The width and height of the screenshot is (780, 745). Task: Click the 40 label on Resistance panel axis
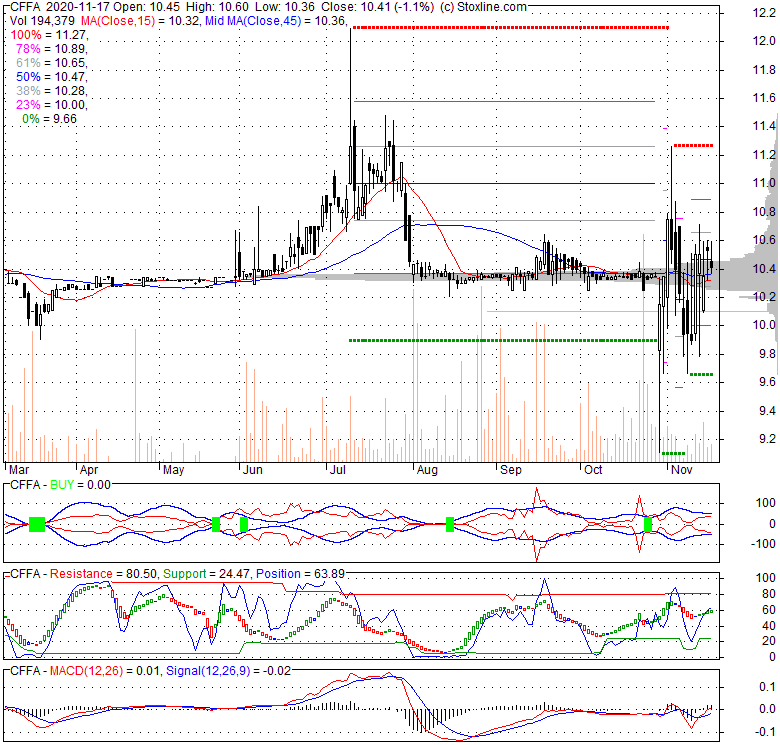coord(769,626)
